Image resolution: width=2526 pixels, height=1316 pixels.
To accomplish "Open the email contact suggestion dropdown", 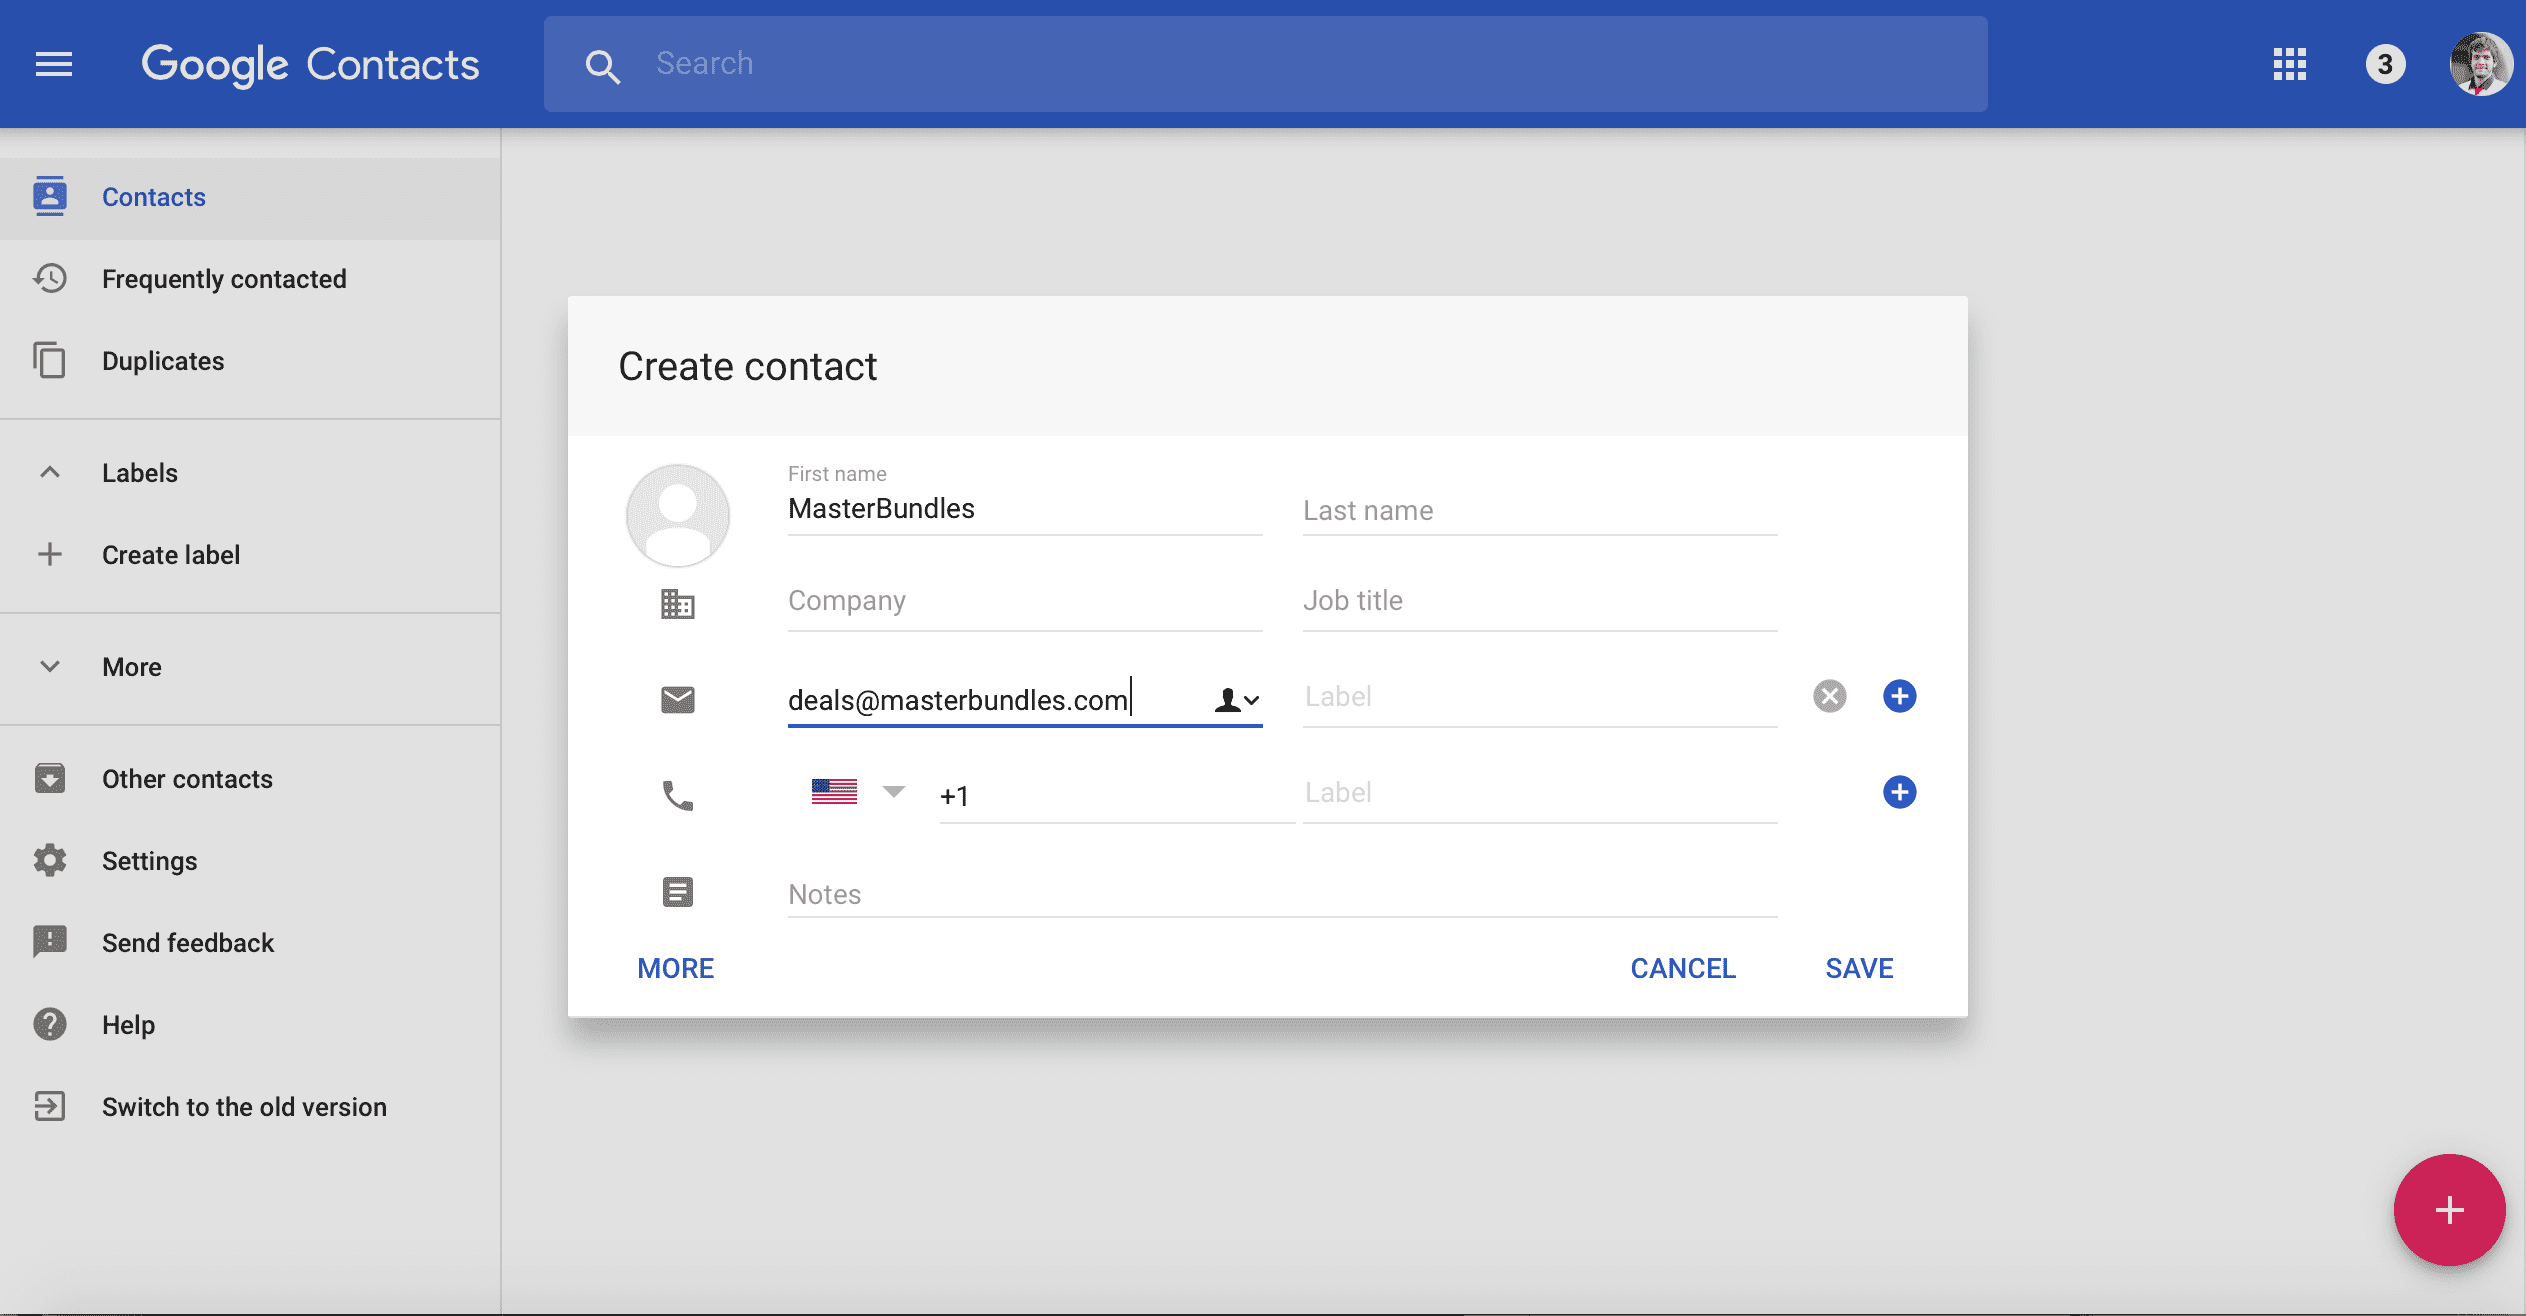I will (1237, 700).
